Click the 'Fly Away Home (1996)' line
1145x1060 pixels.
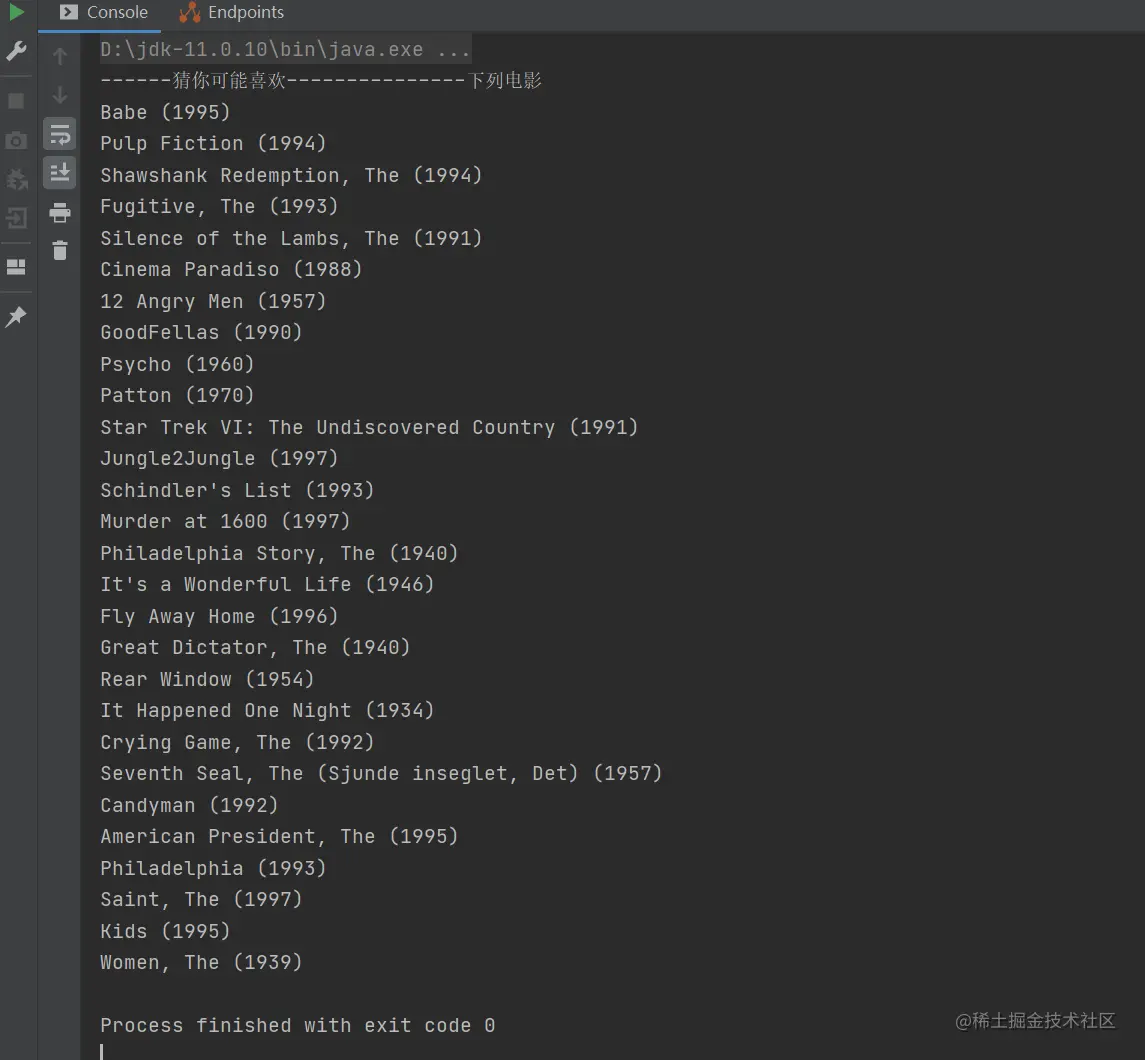coord(219,617)
